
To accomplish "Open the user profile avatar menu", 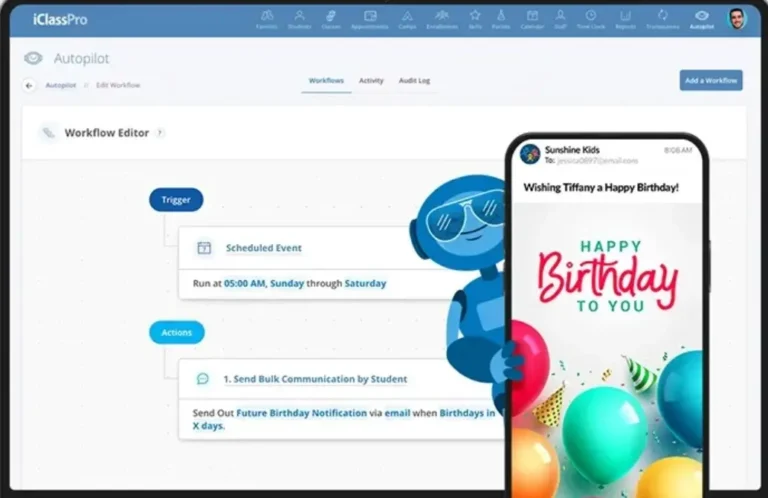I will (x=737, y=19).
